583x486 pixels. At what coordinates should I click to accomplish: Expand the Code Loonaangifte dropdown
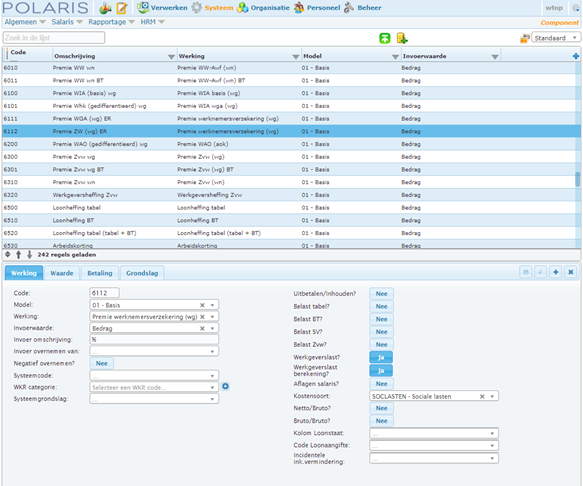pos(492,445)
